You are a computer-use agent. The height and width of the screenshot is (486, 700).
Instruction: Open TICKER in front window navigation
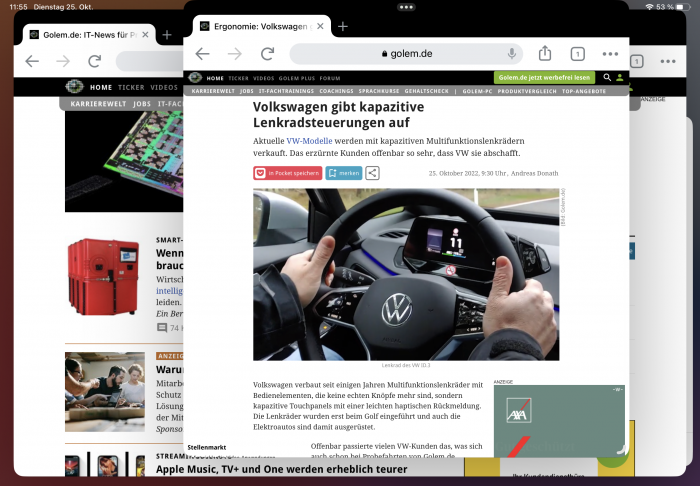pos(238,78)
